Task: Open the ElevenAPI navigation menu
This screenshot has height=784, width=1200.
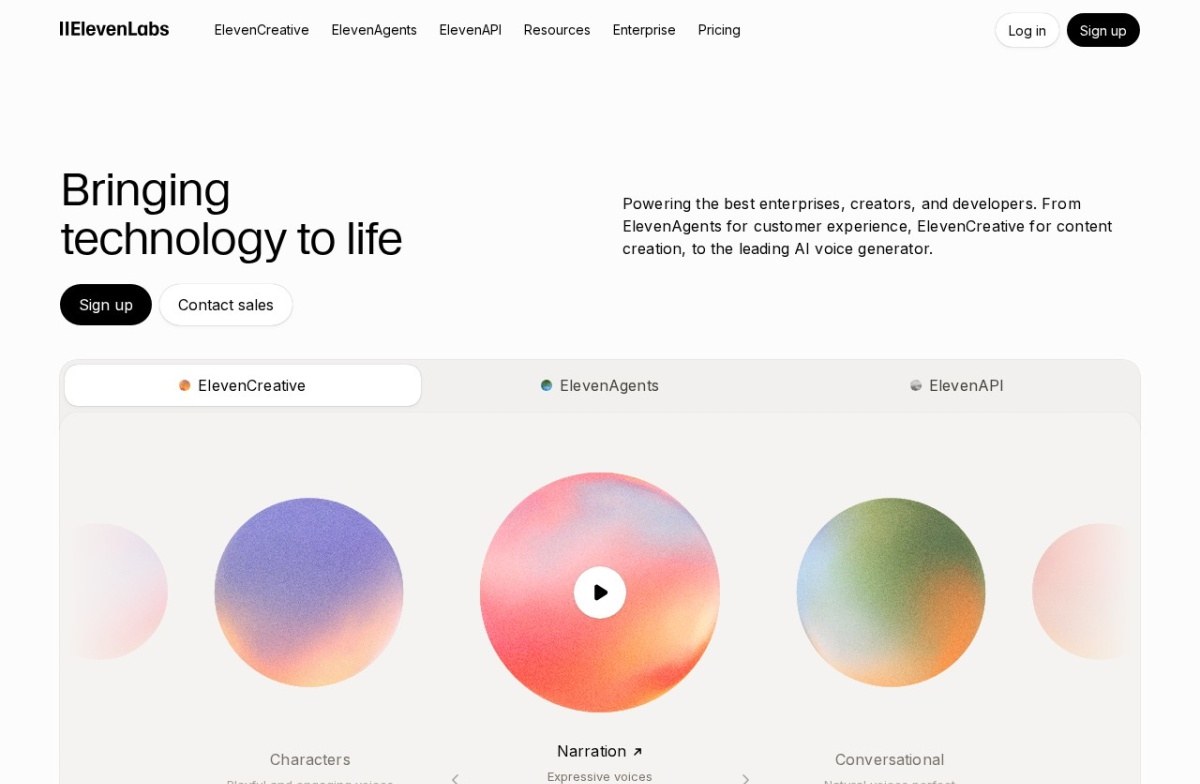Action: click(470, 30)
